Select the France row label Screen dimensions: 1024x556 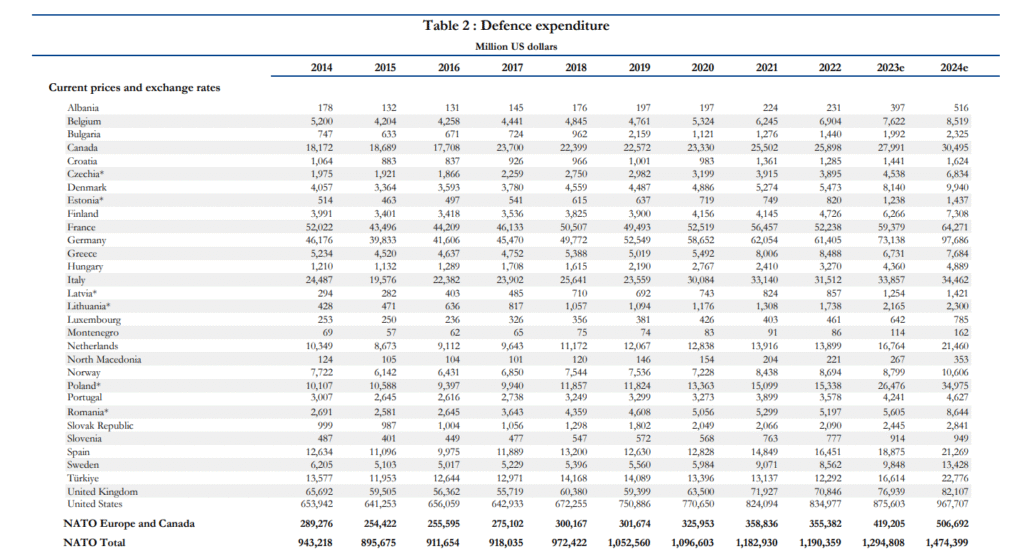pyautogui.click(x=81, y=227)
